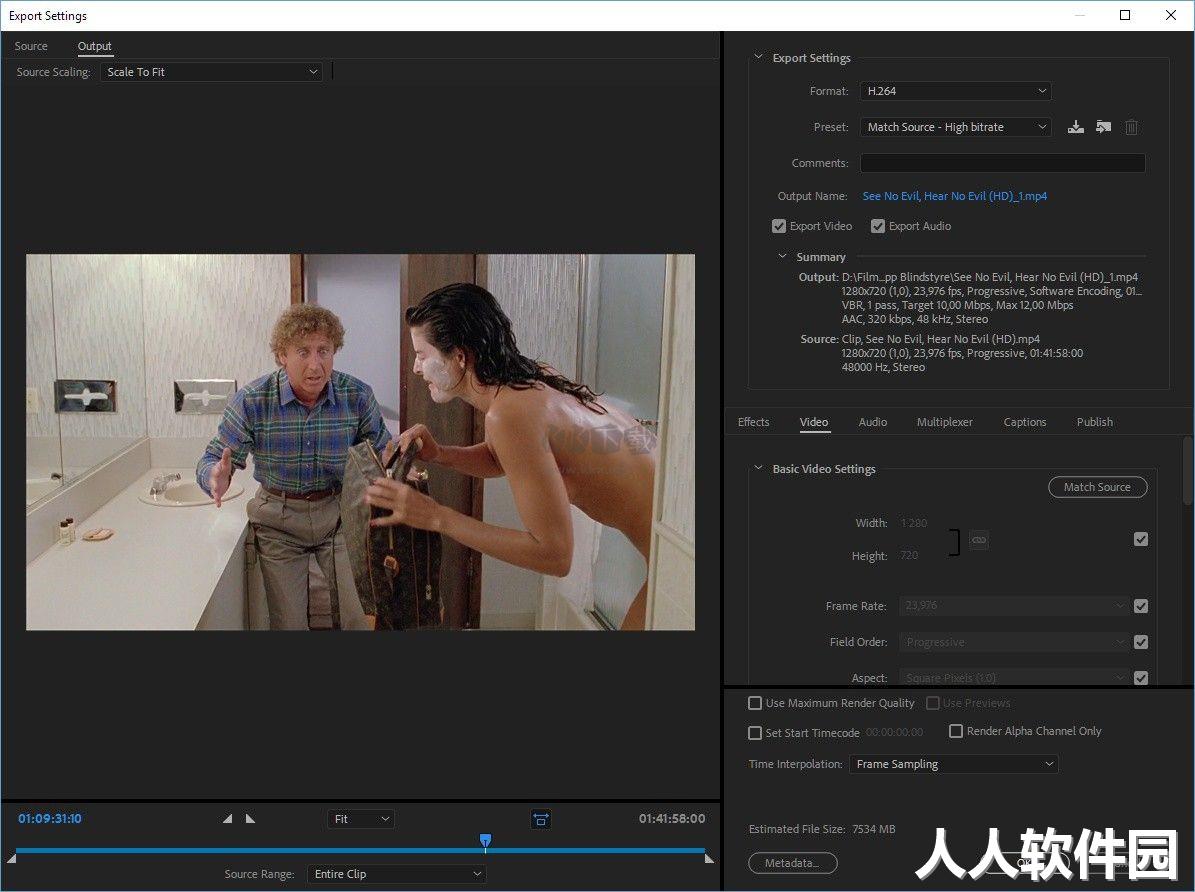Toggle the aspect ratio correction icon

click(x=540, y=820)
